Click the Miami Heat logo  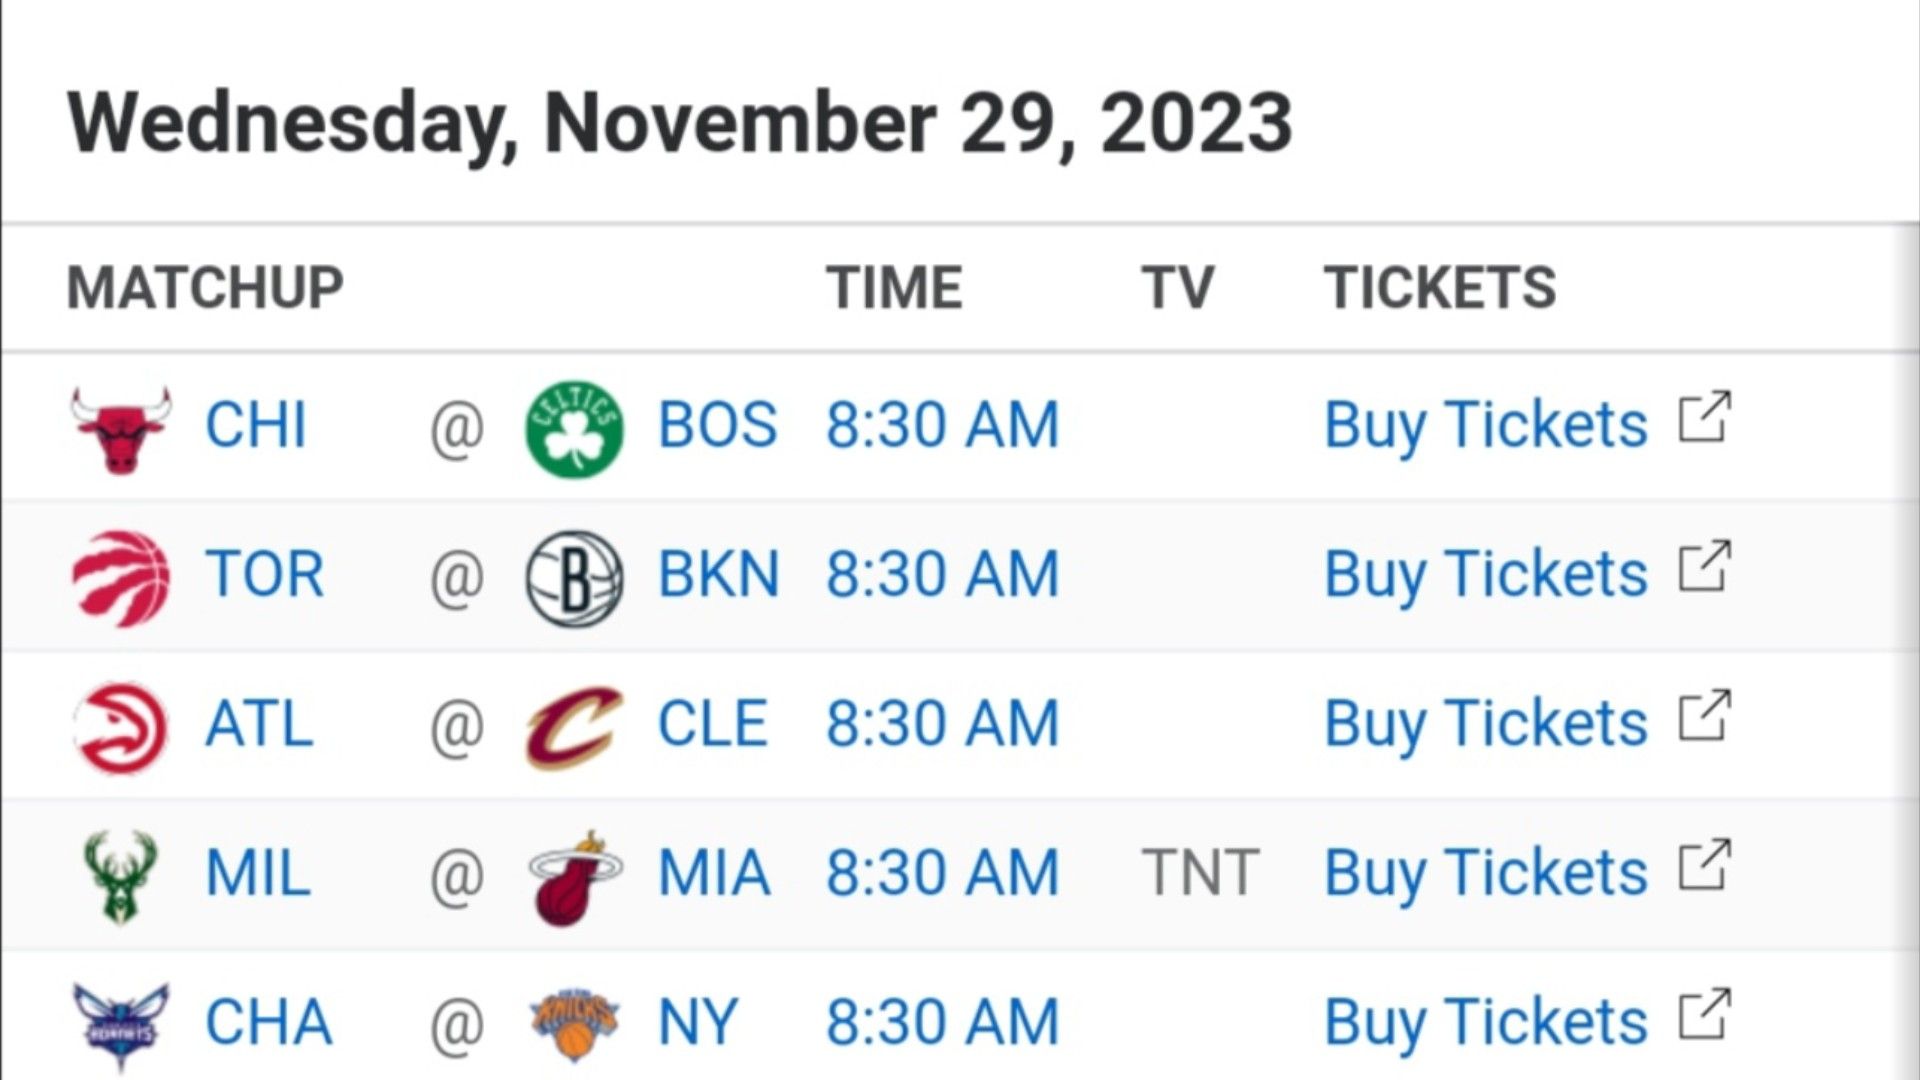point(574,877)
